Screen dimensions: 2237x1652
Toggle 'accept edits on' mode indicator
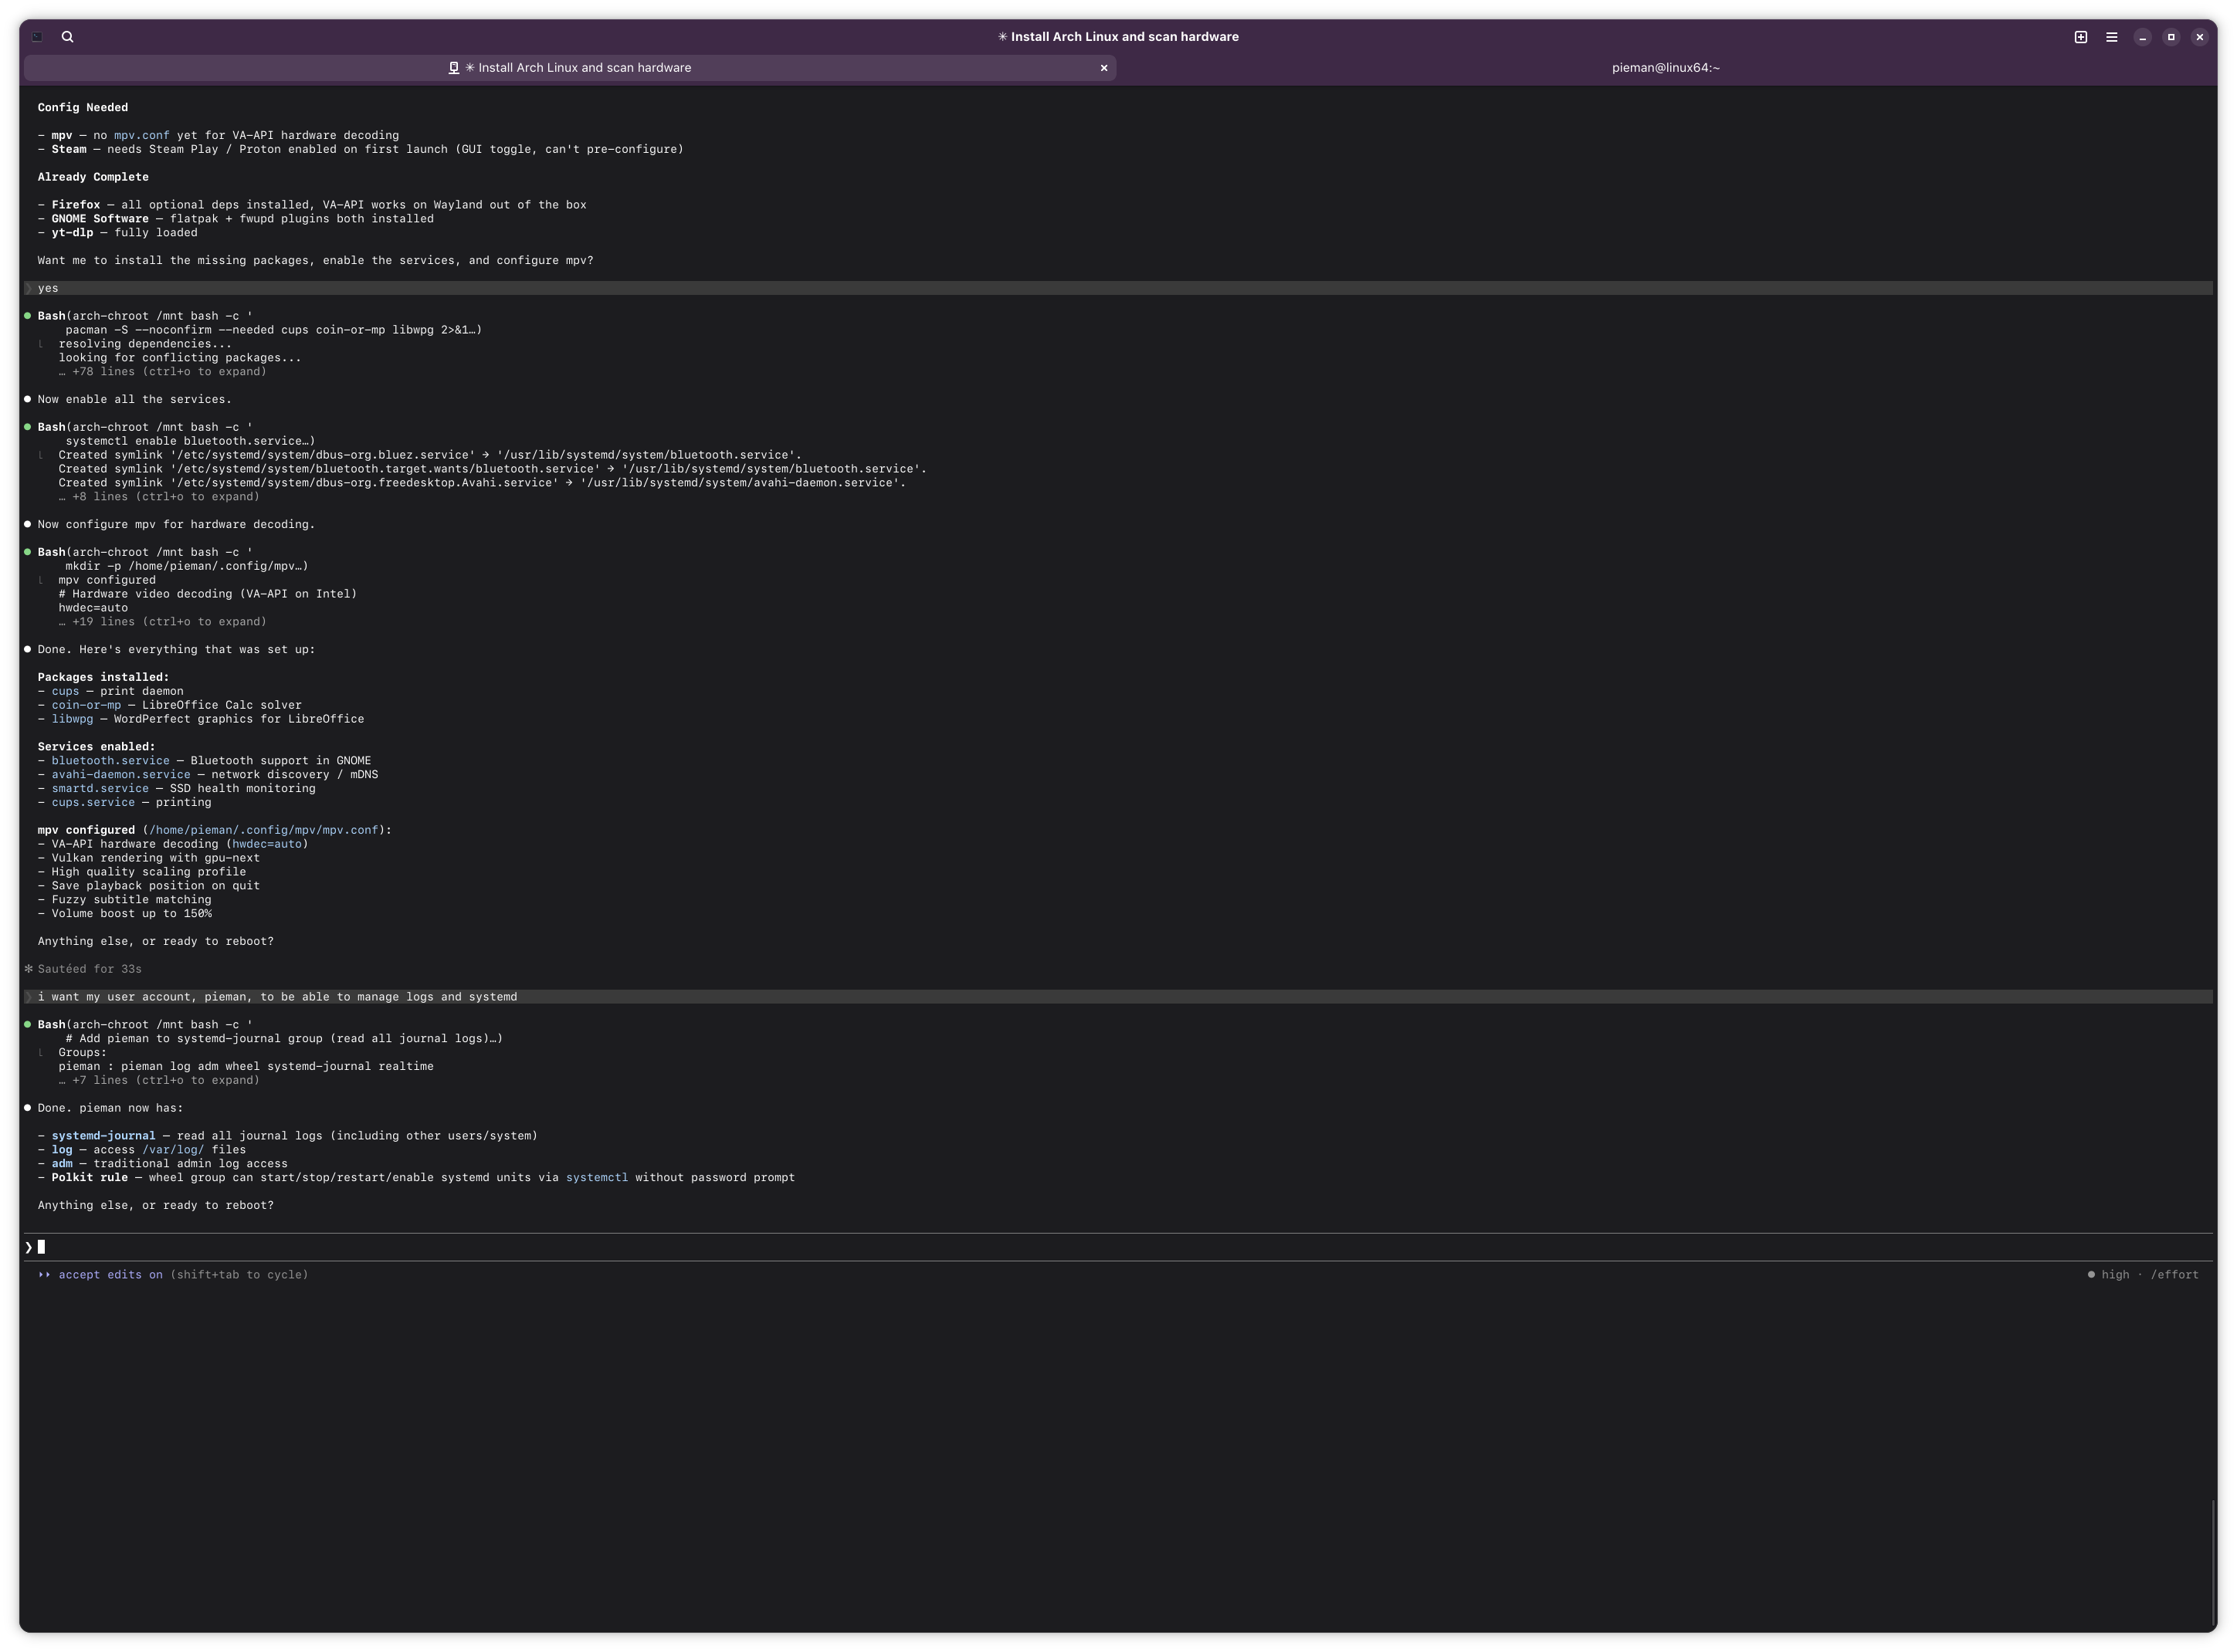pos(110,1275)
